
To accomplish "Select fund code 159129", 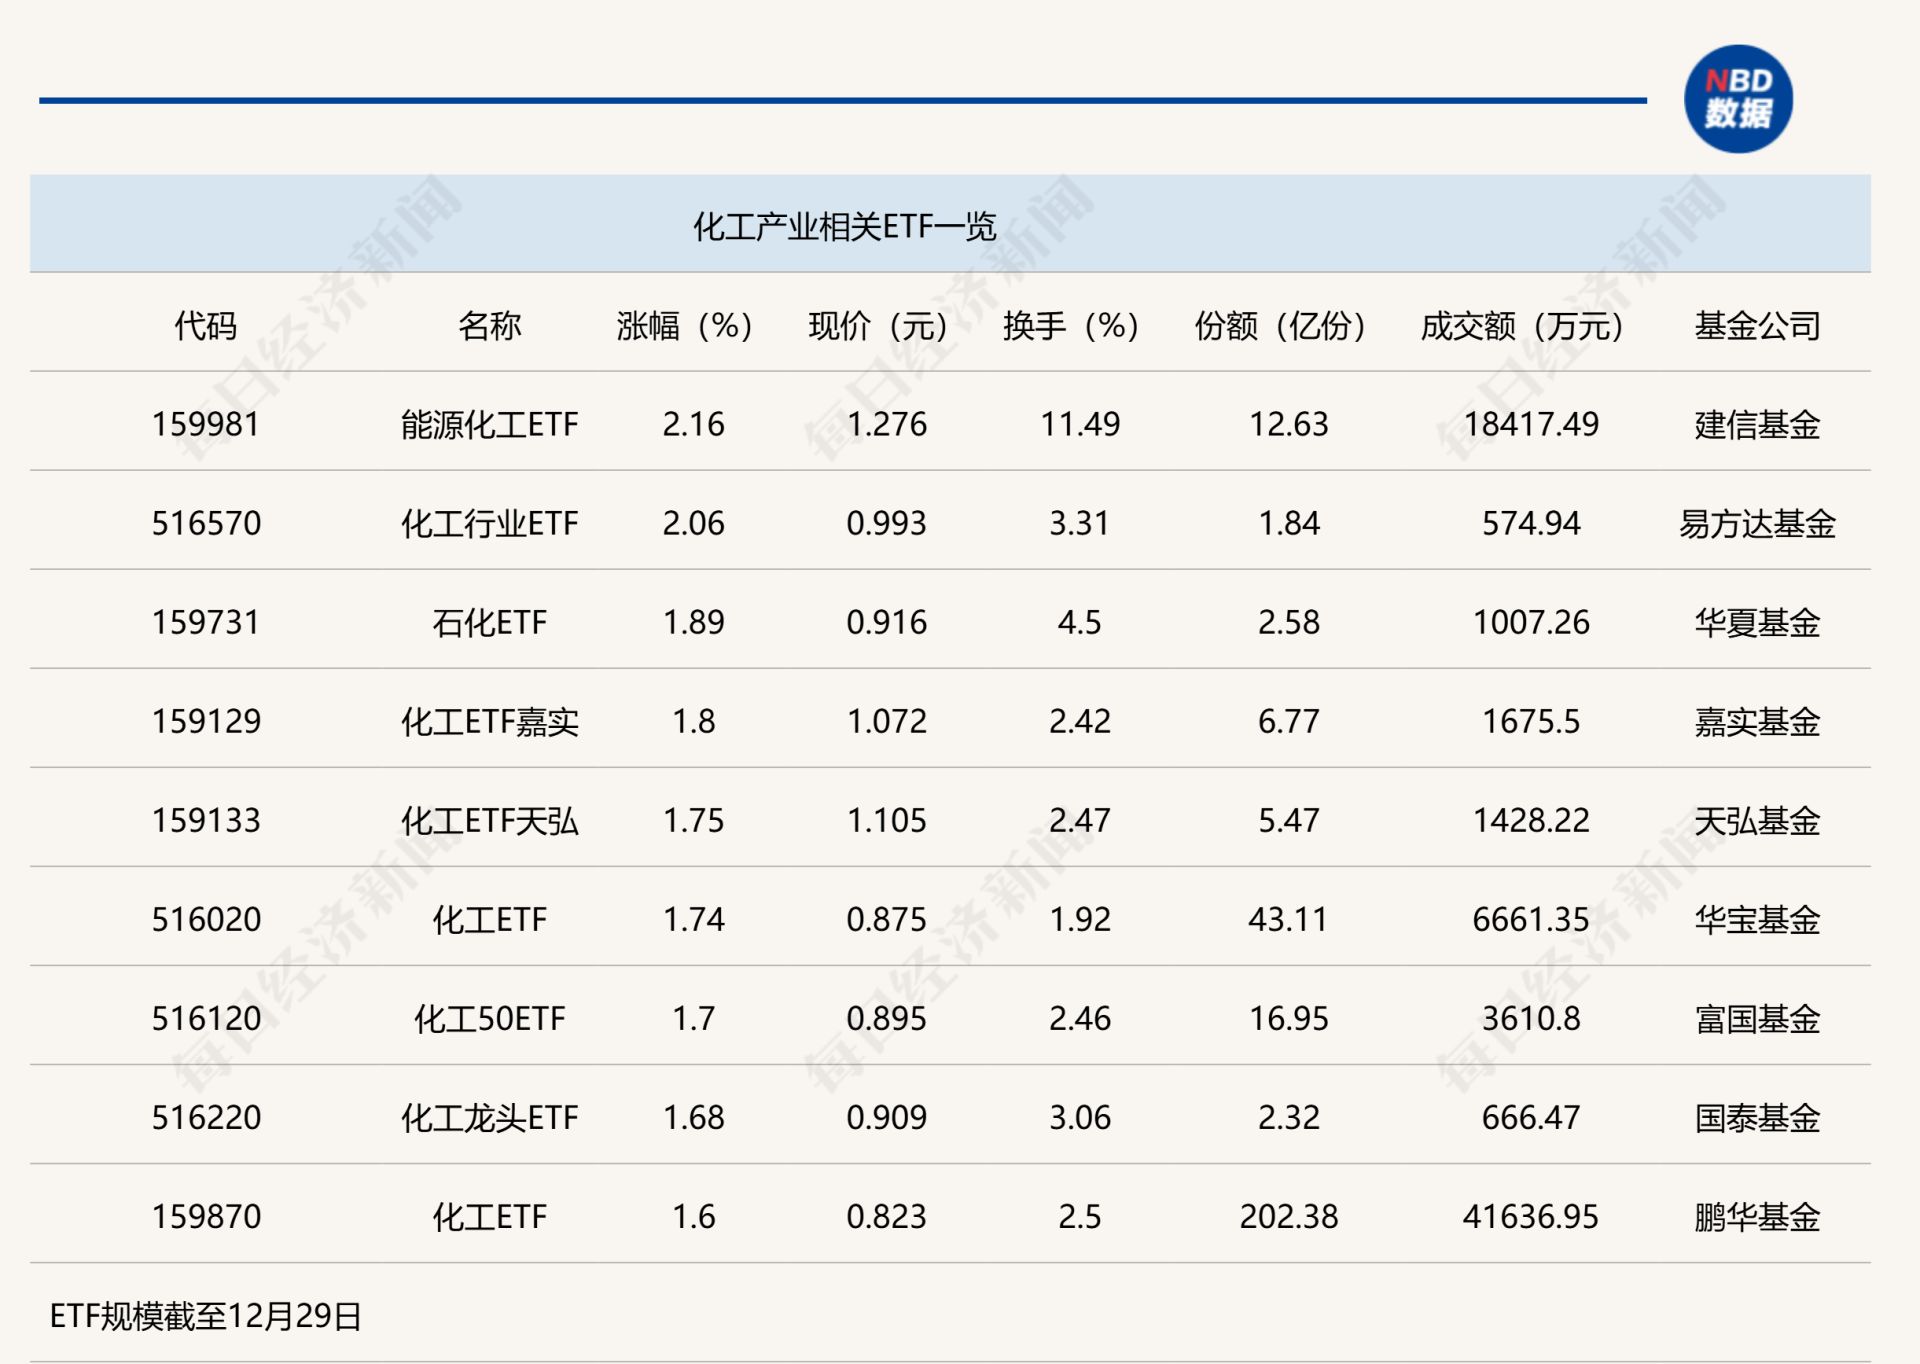I will coord(205,721).
